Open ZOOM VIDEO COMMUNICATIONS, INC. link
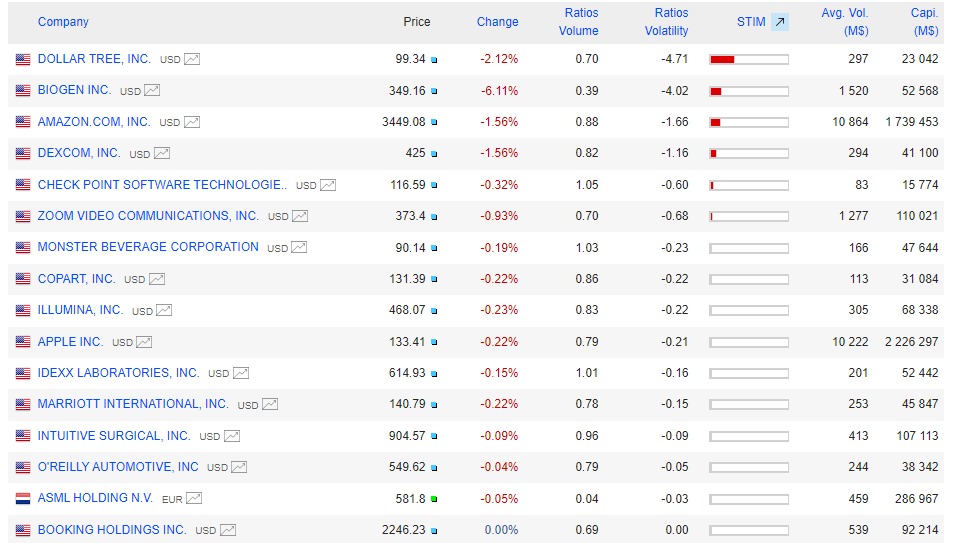960x543 pixels. 148,215
